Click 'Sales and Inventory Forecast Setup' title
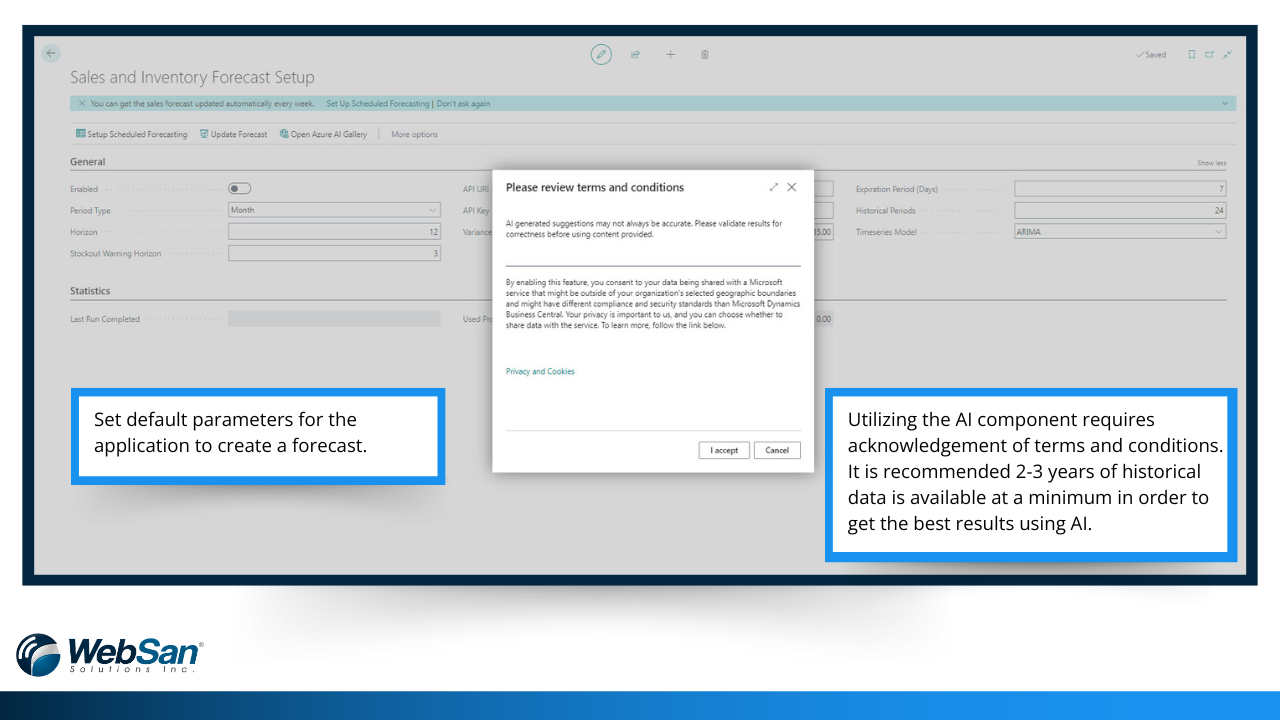 (192, 77)
